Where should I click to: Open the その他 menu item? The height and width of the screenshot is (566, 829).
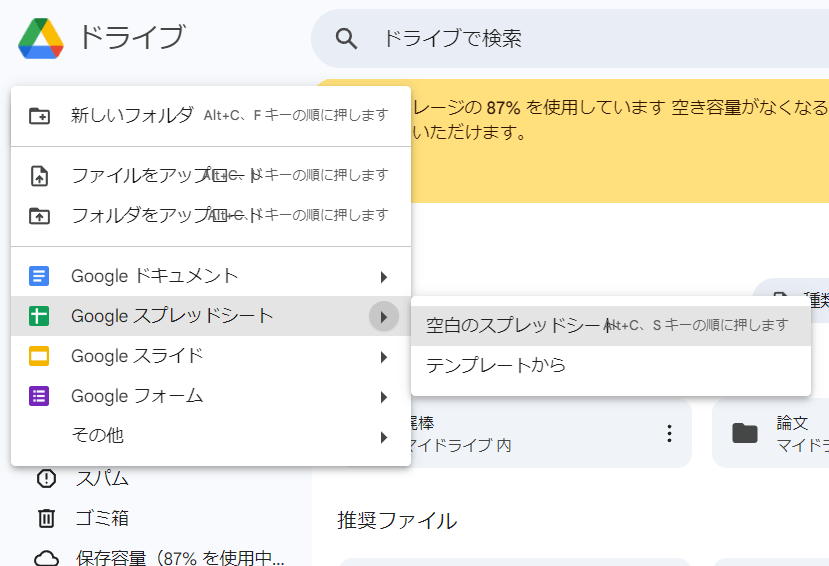click(211, 436)
